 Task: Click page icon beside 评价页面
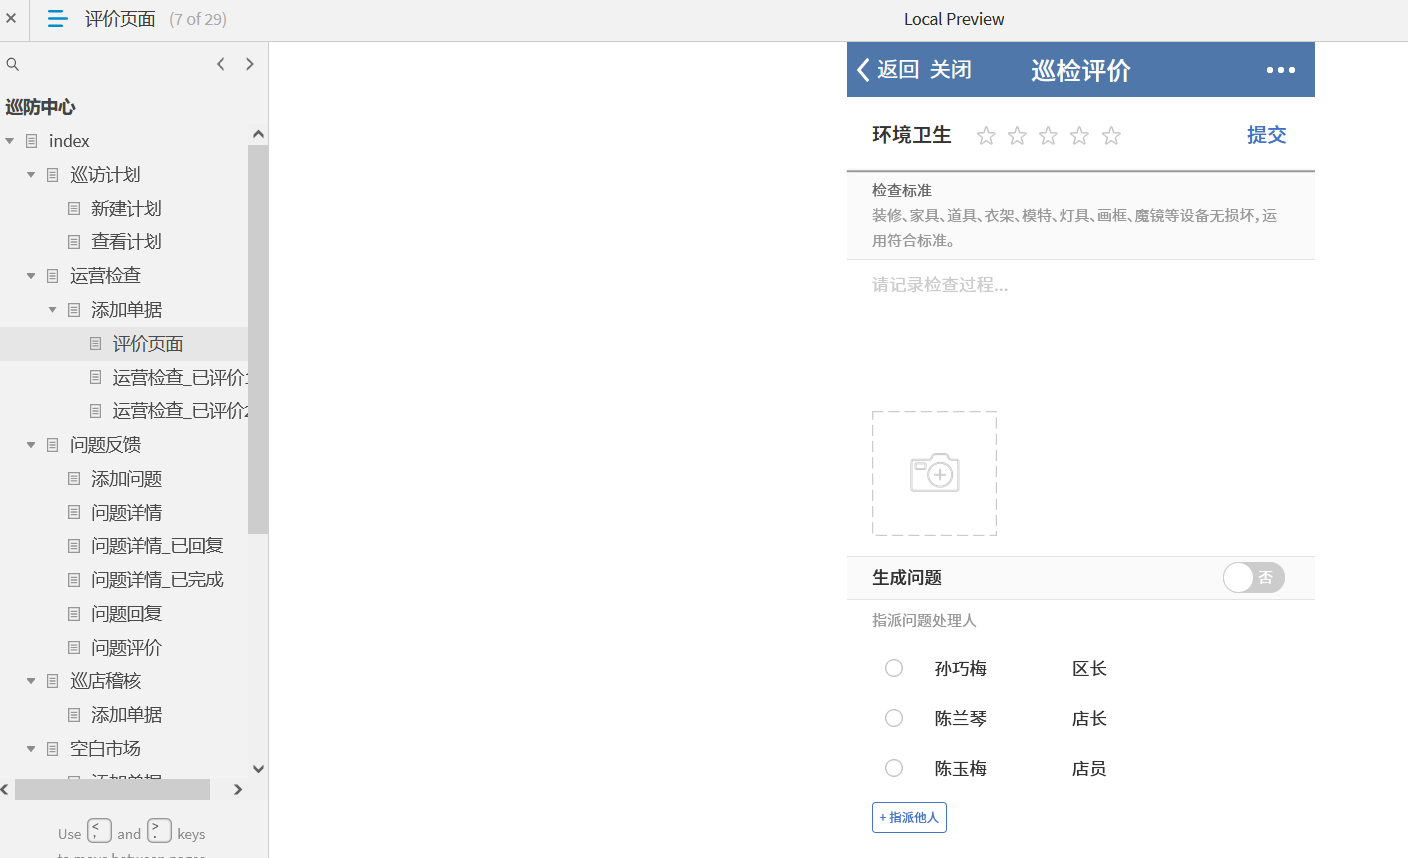(96, 344)
